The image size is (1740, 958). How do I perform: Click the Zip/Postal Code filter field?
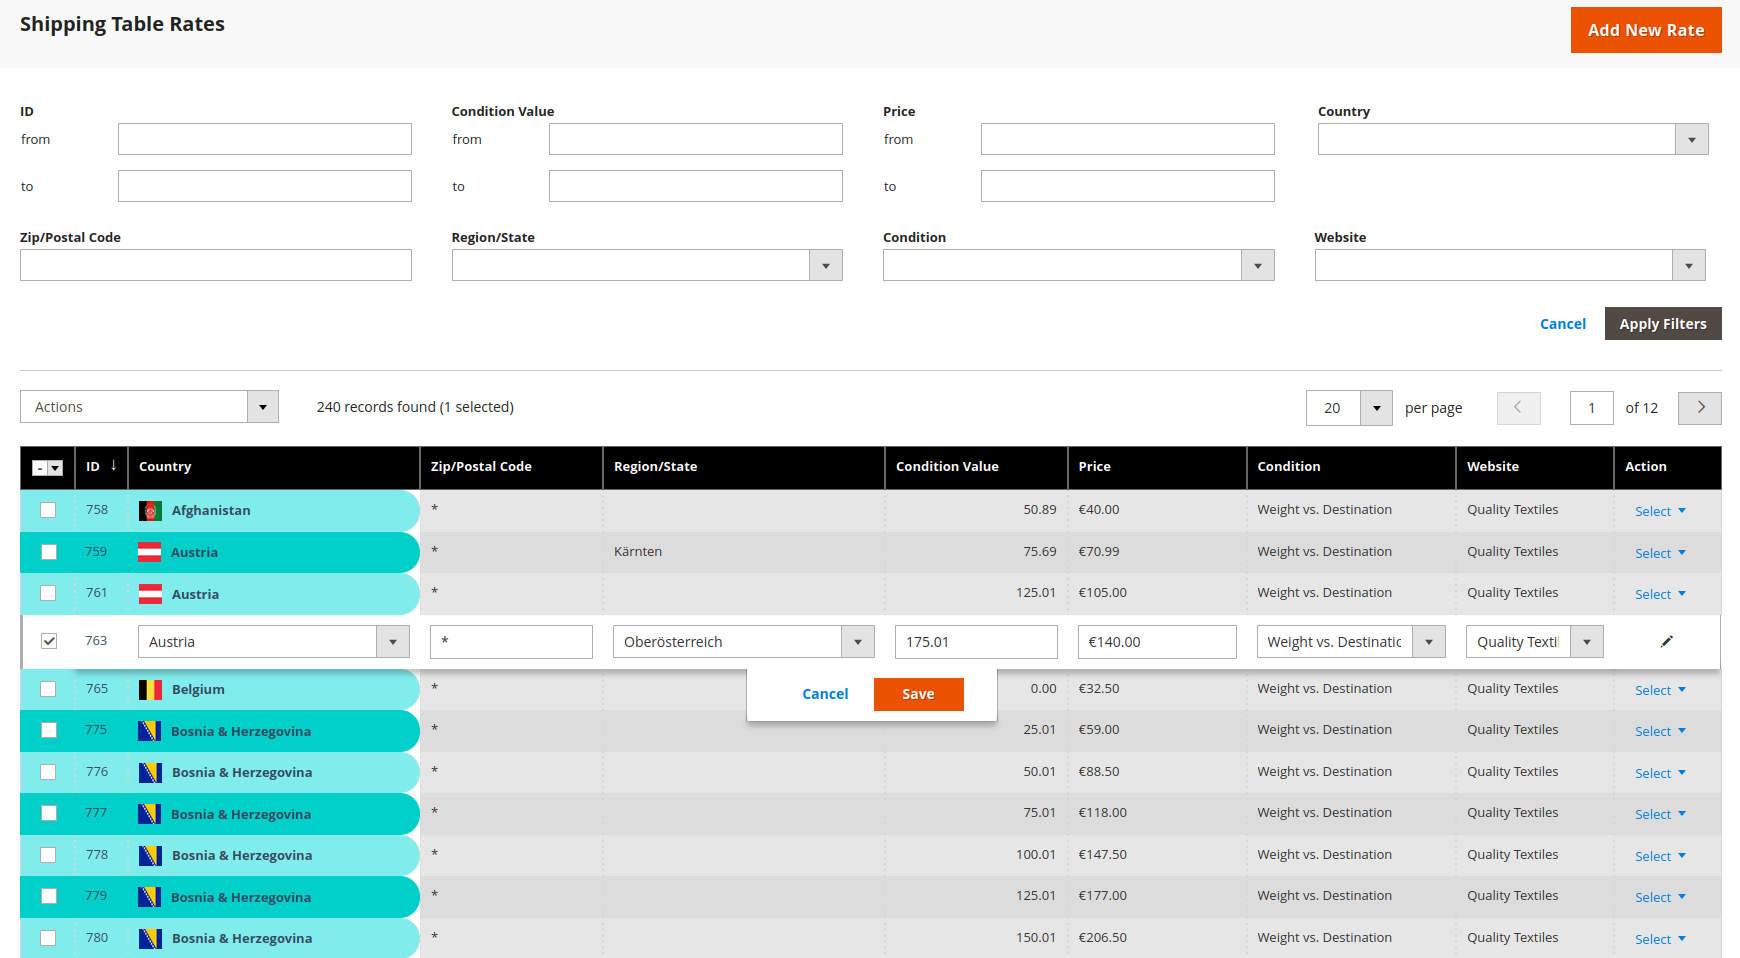point(216,265)
